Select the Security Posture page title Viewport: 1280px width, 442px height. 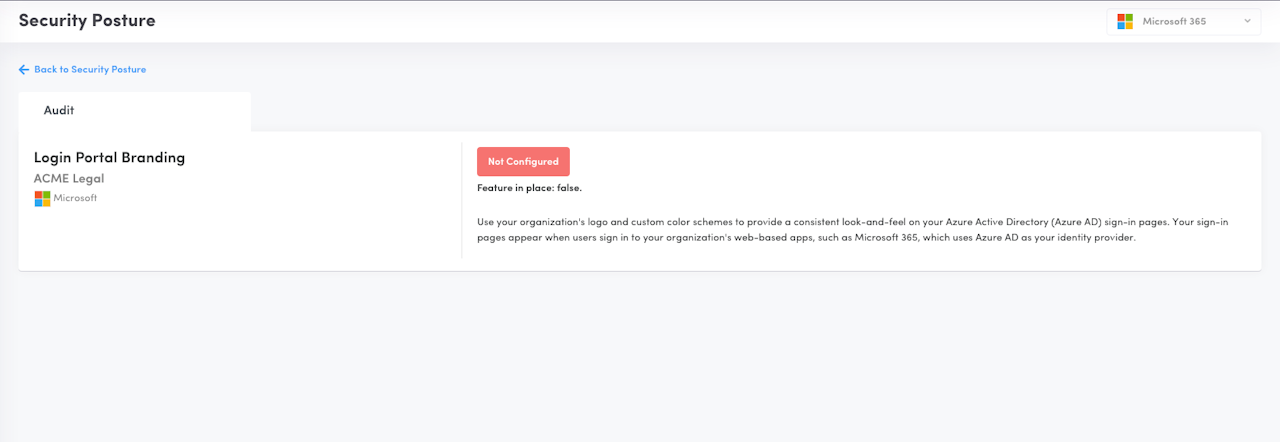87,20
